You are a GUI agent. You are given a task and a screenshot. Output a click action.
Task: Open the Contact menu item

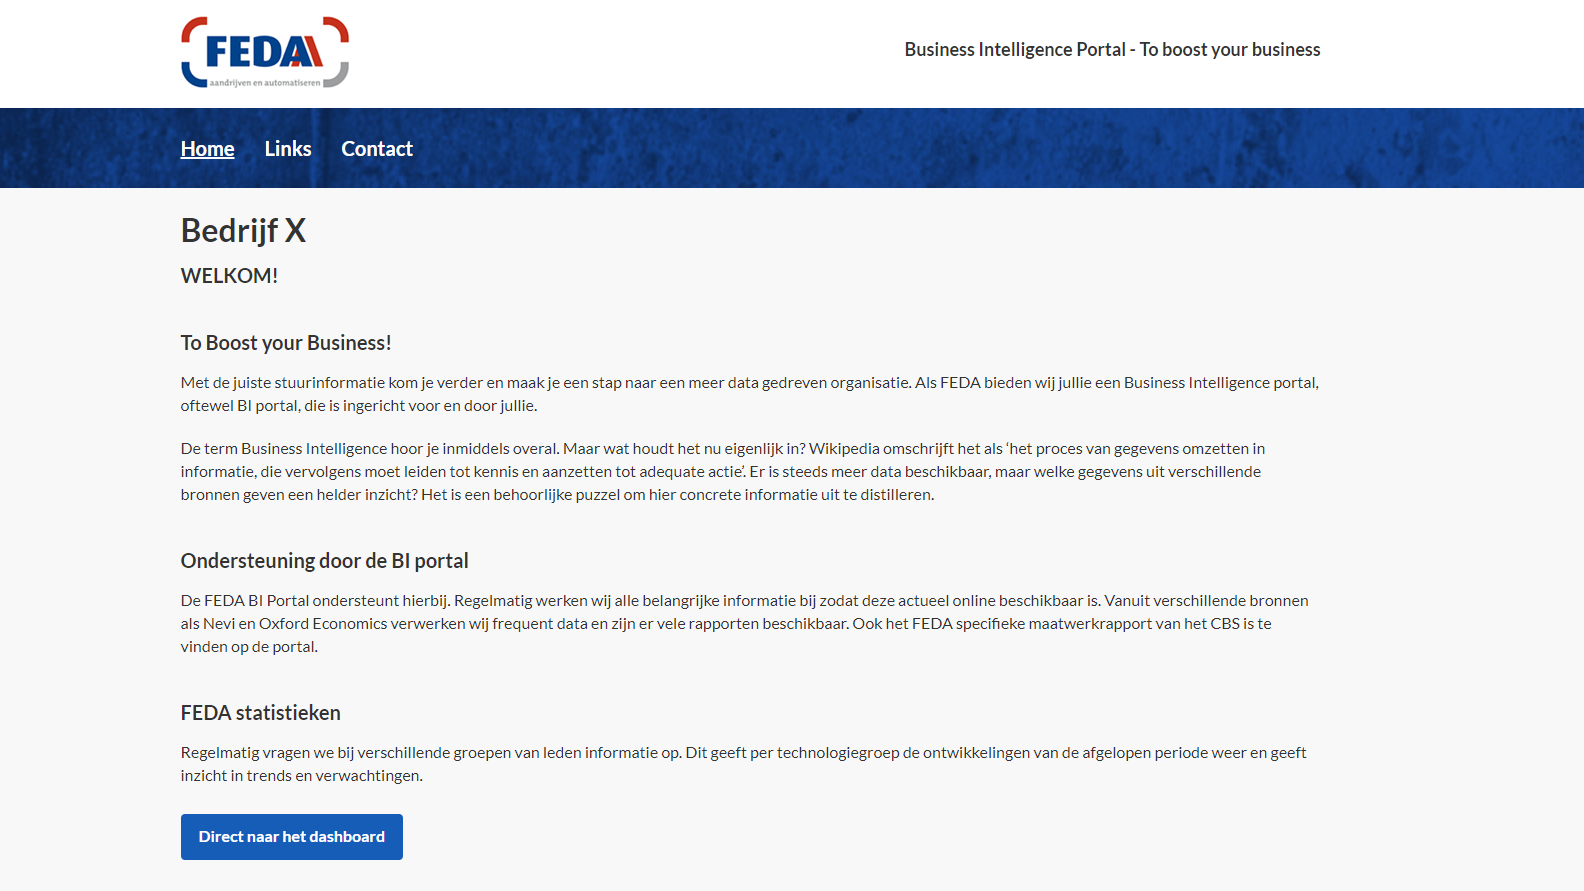(377, 149)
